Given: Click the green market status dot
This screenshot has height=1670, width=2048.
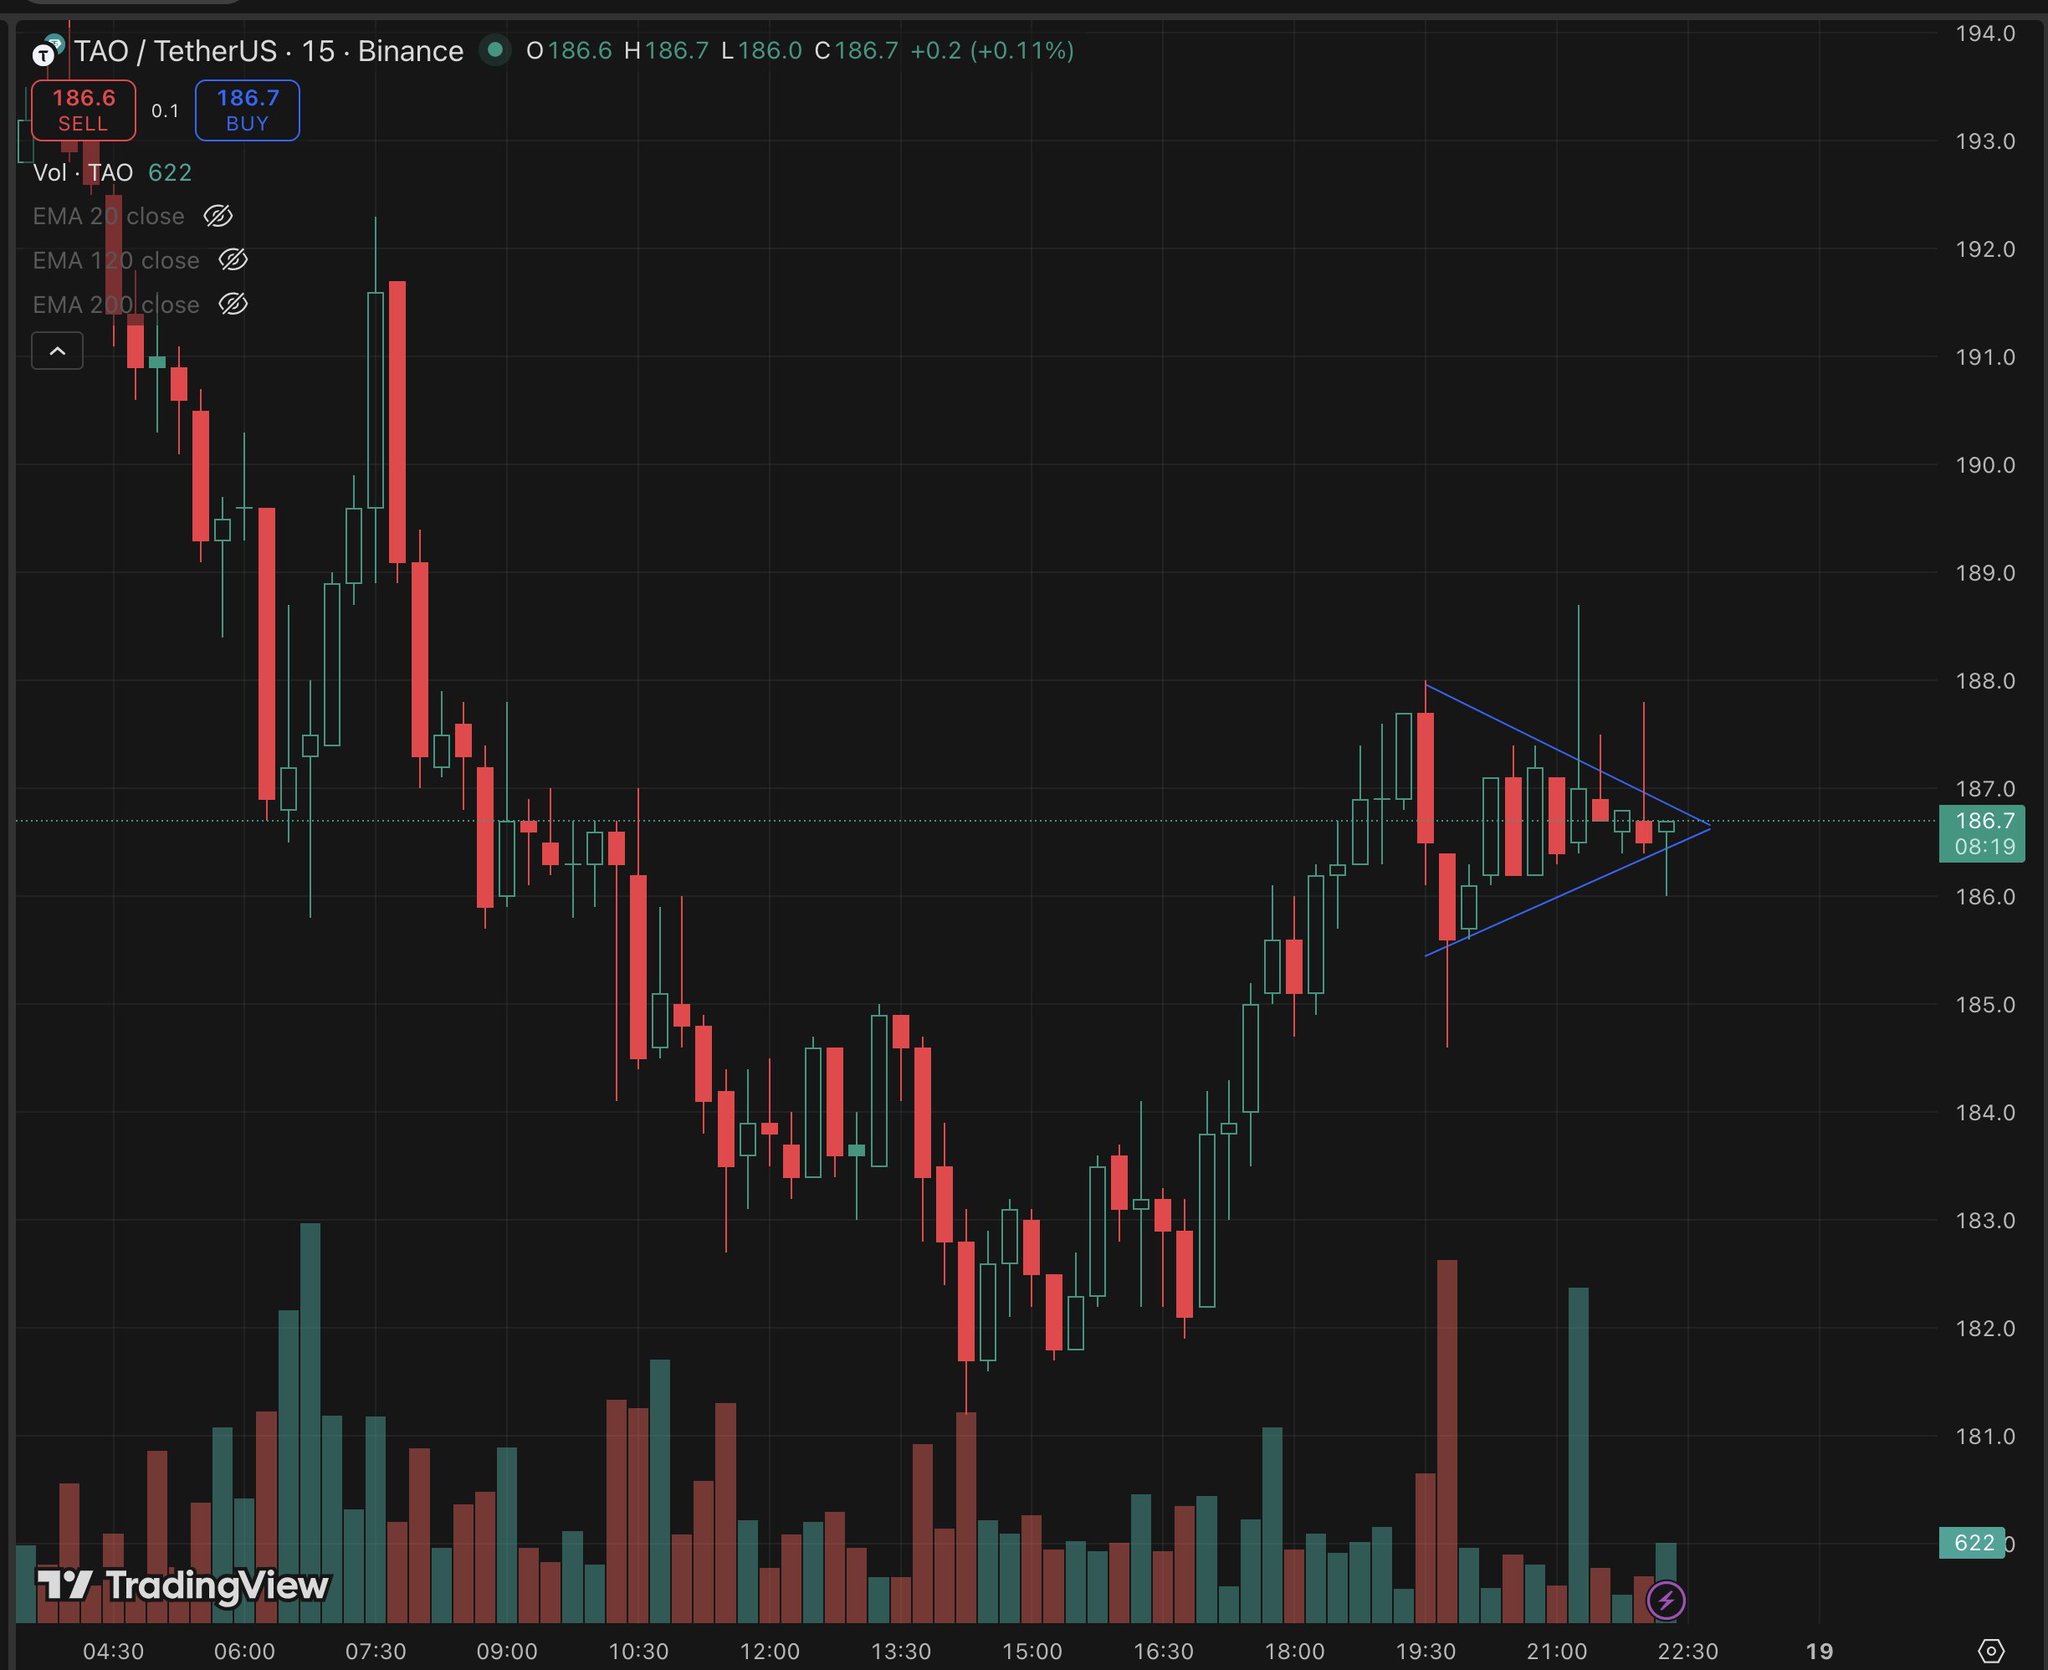Looking at the screenshot, I should [x=494, y=49].
